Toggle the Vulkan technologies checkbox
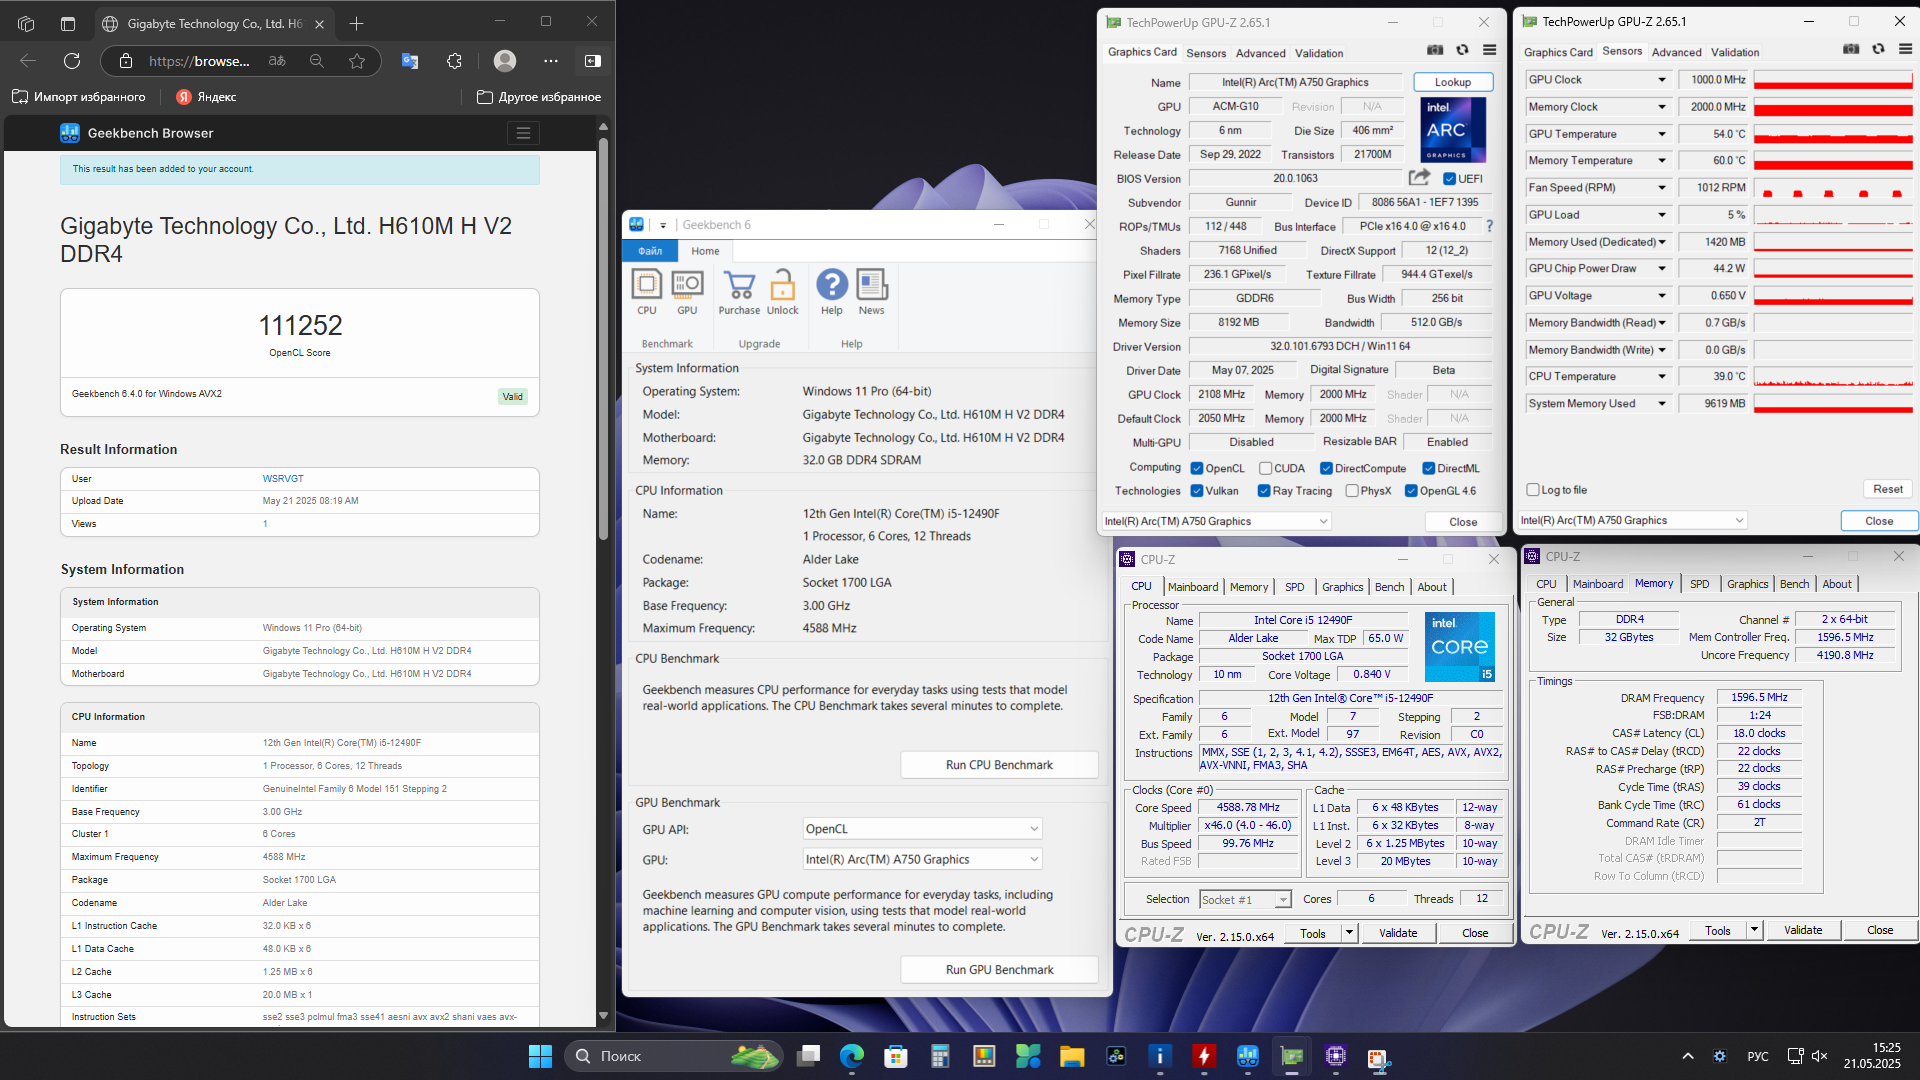Image resolution: width=1920 pixels, height=1080 pixels. (1197, 491)
